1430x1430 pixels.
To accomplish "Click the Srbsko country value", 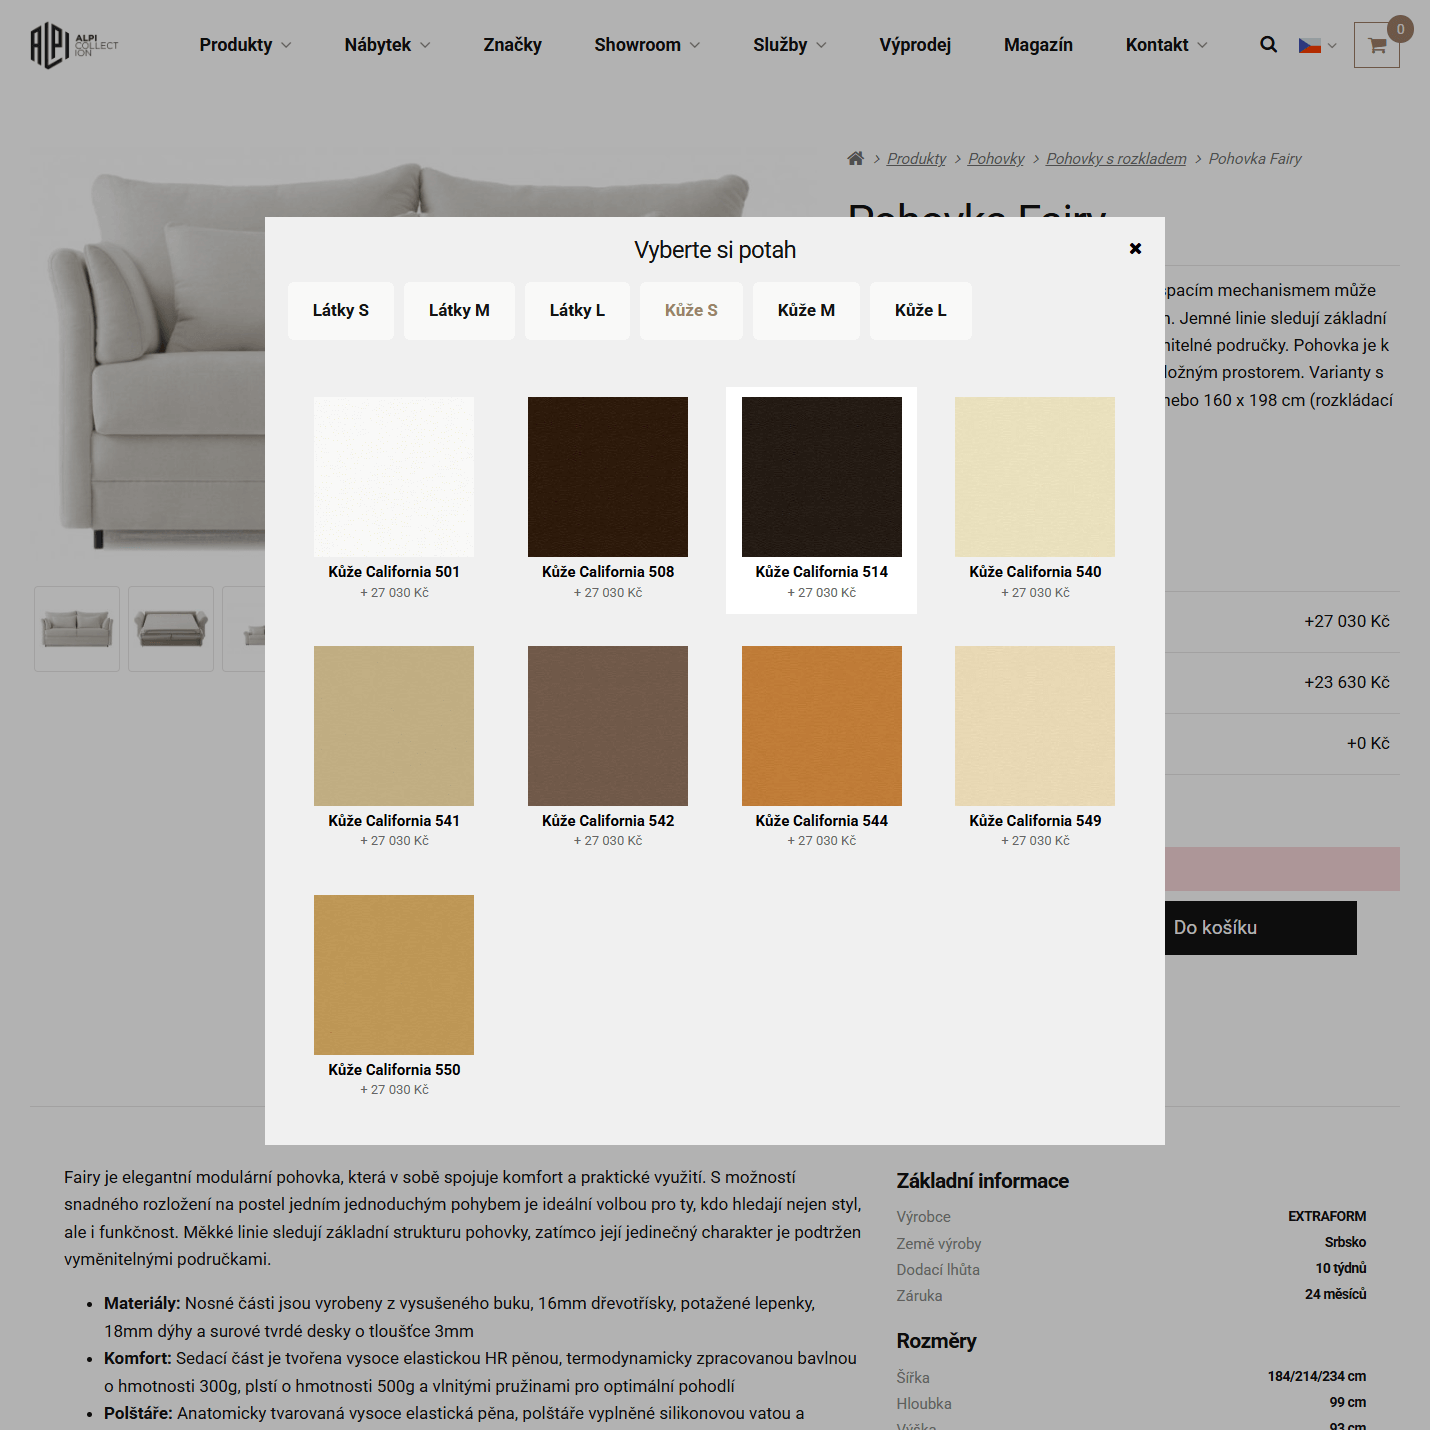I will 1346,1242.
